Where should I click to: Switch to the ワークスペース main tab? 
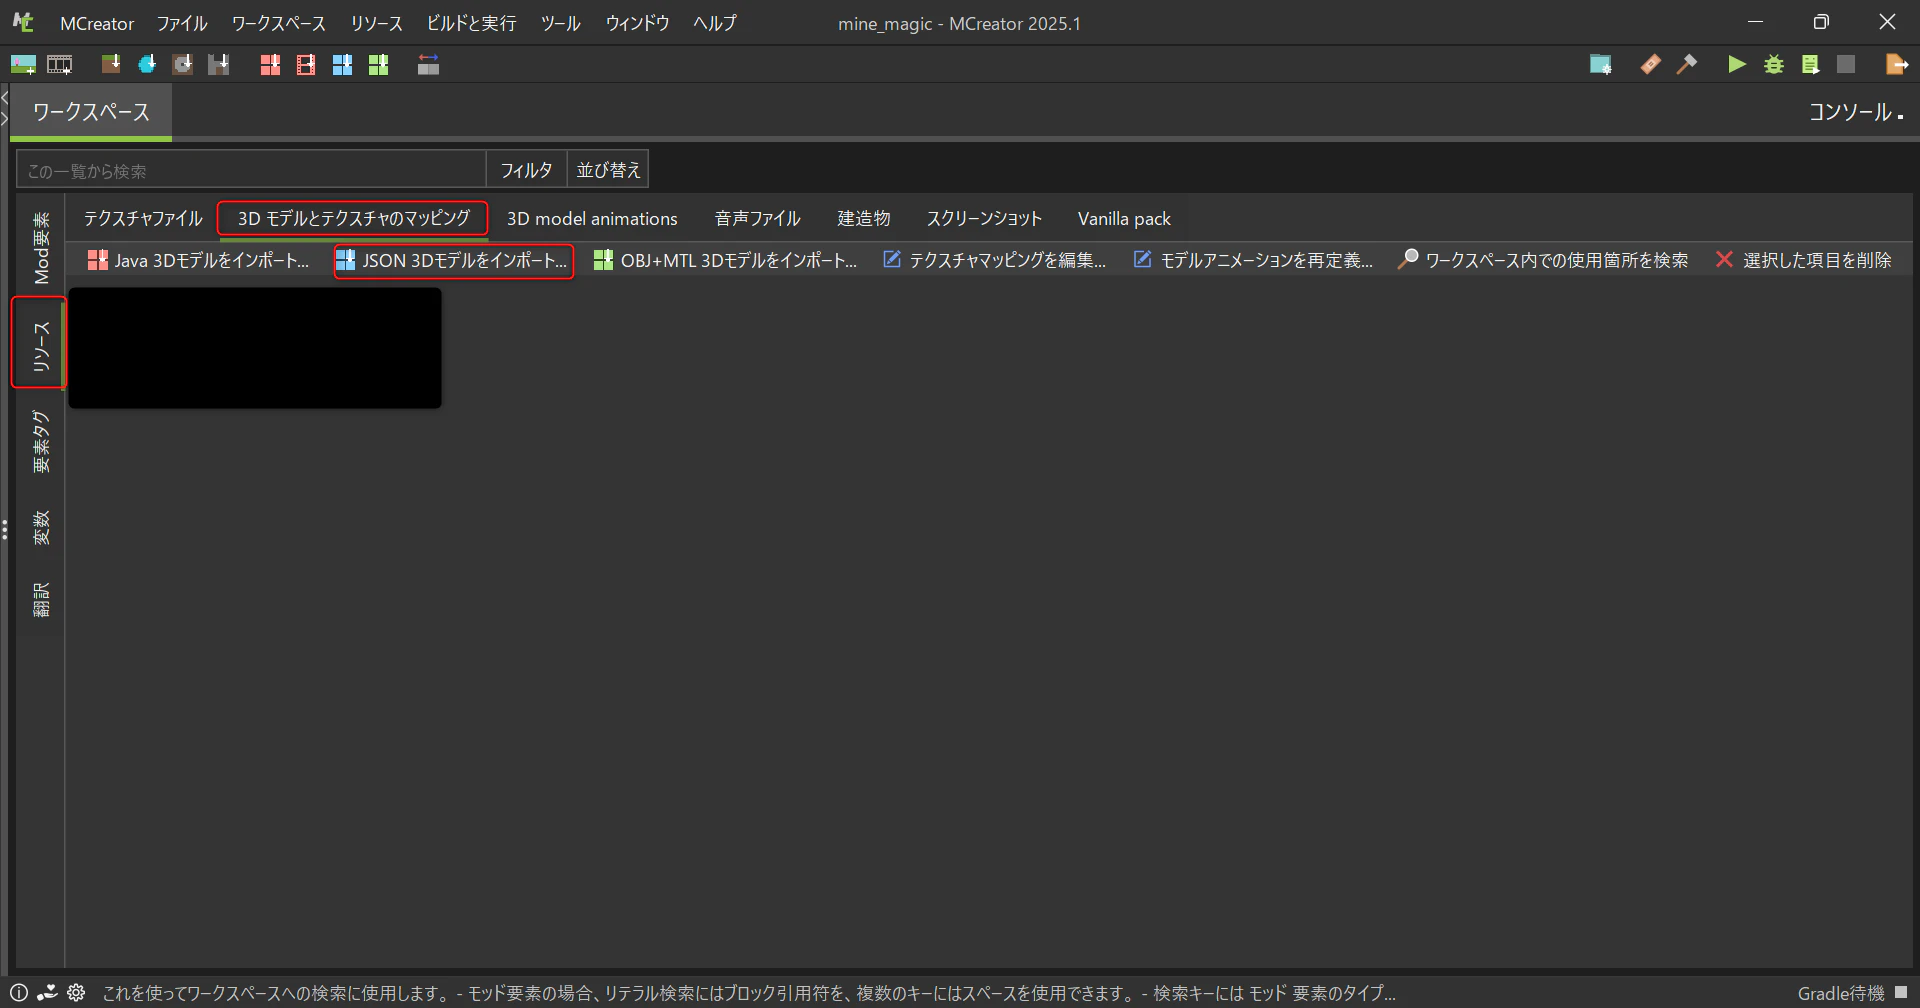(x=91, y=112)
